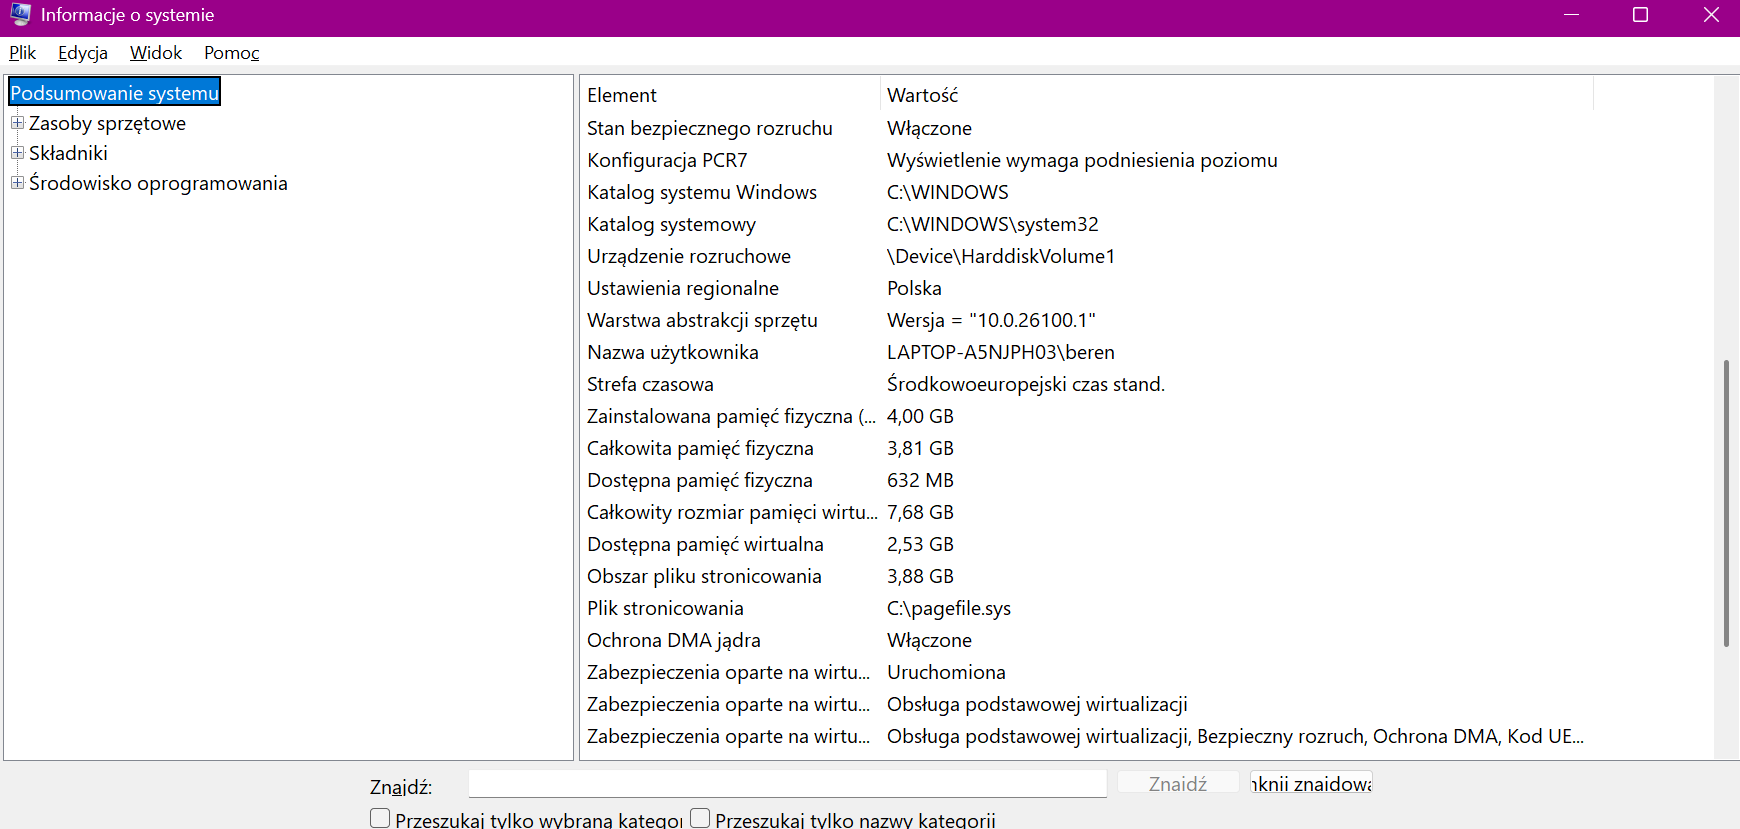Select the 'Obszar pliku stronicowania' row
The width and height of the screenshot is (1740, 829).
1087,576
